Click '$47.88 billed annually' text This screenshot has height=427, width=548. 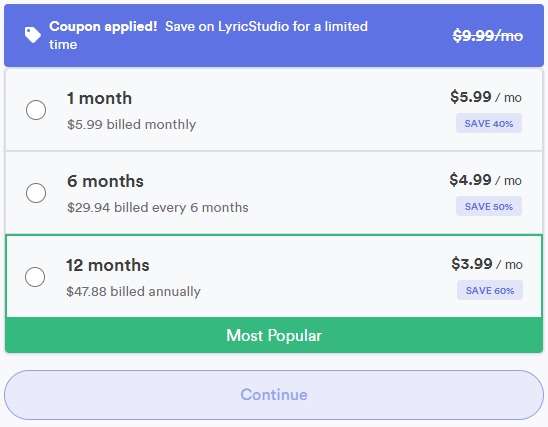coord(133,291)
